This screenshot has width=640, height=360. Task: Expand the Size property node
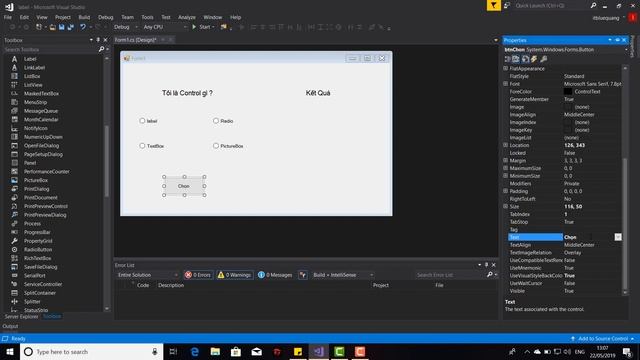(505, 207)
